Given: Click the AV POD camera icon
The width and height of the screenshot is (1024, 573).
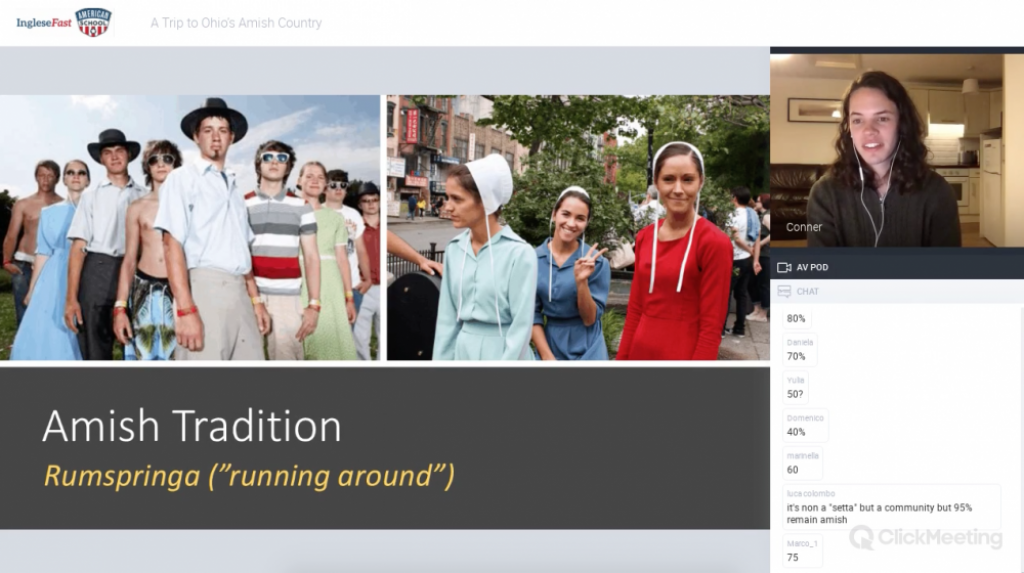Looking at the screenshot, I should pyautogui.click(x=784, y=267).
